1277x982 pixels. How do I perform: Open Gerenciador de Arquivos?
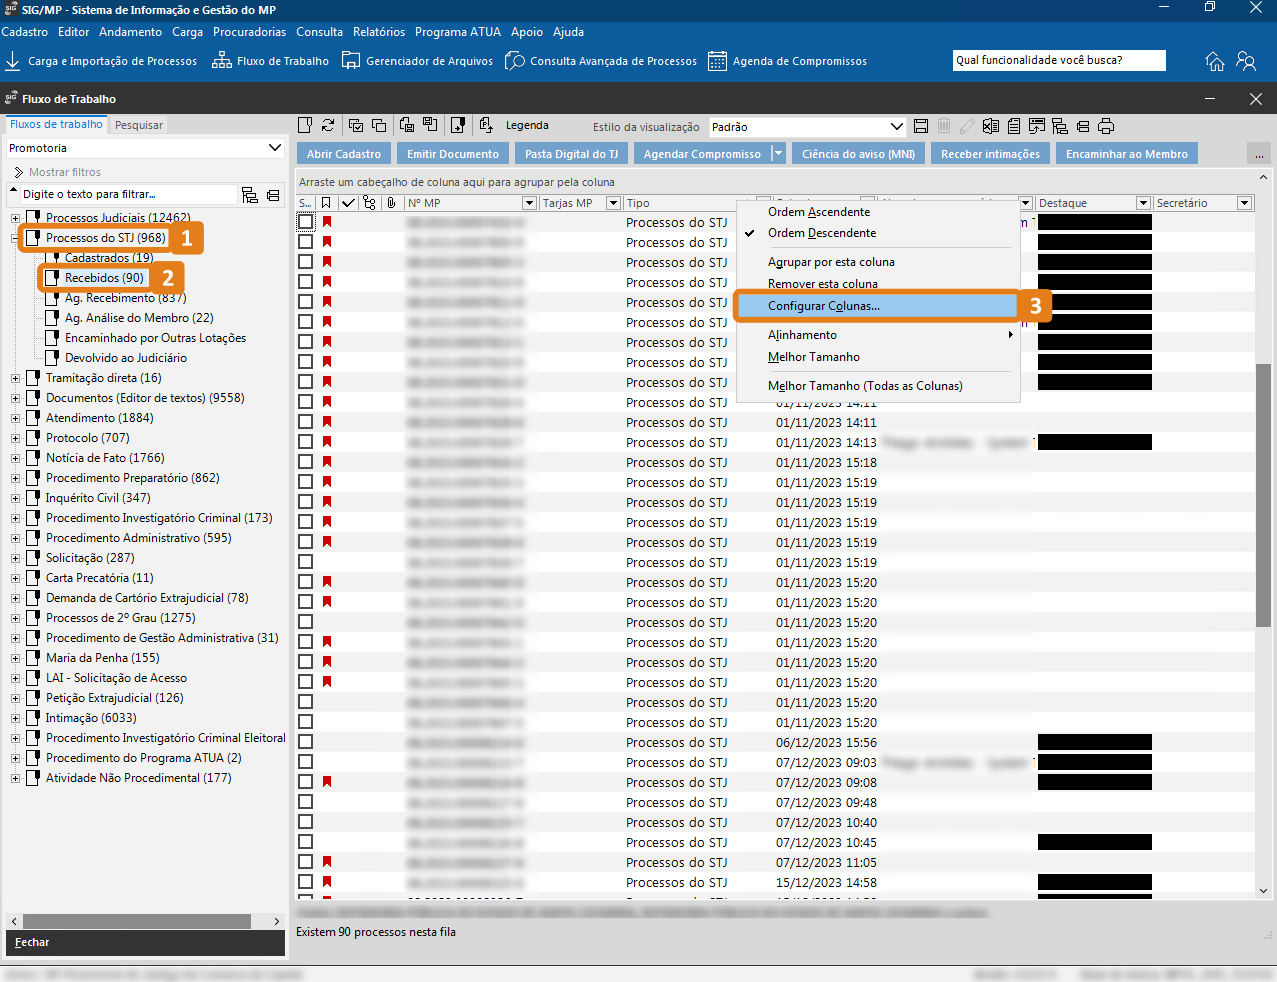[x=417, y=61]
